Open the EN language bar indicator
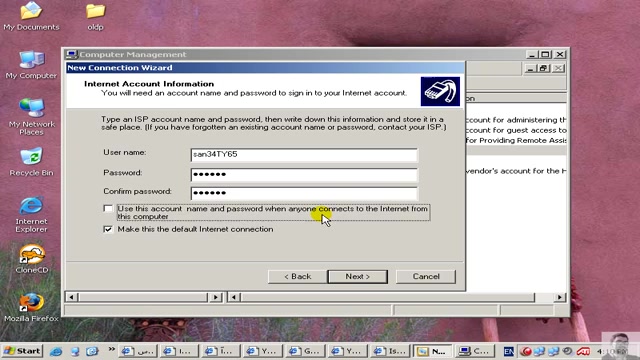This screenshot has width=640, height=360. [x=509, y=351]
